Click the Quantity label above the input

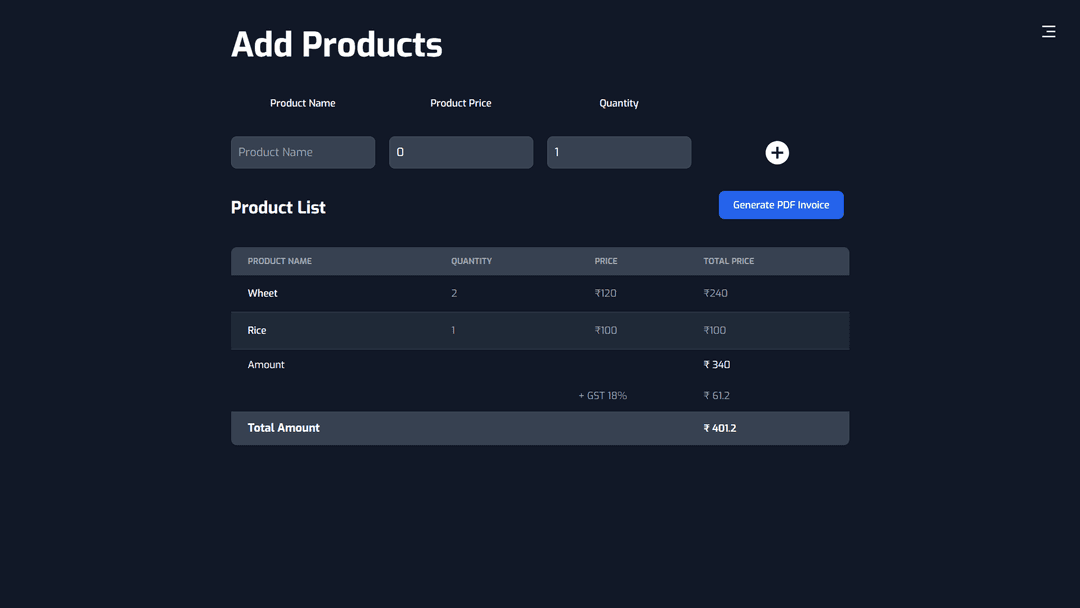tap(619, 103)
